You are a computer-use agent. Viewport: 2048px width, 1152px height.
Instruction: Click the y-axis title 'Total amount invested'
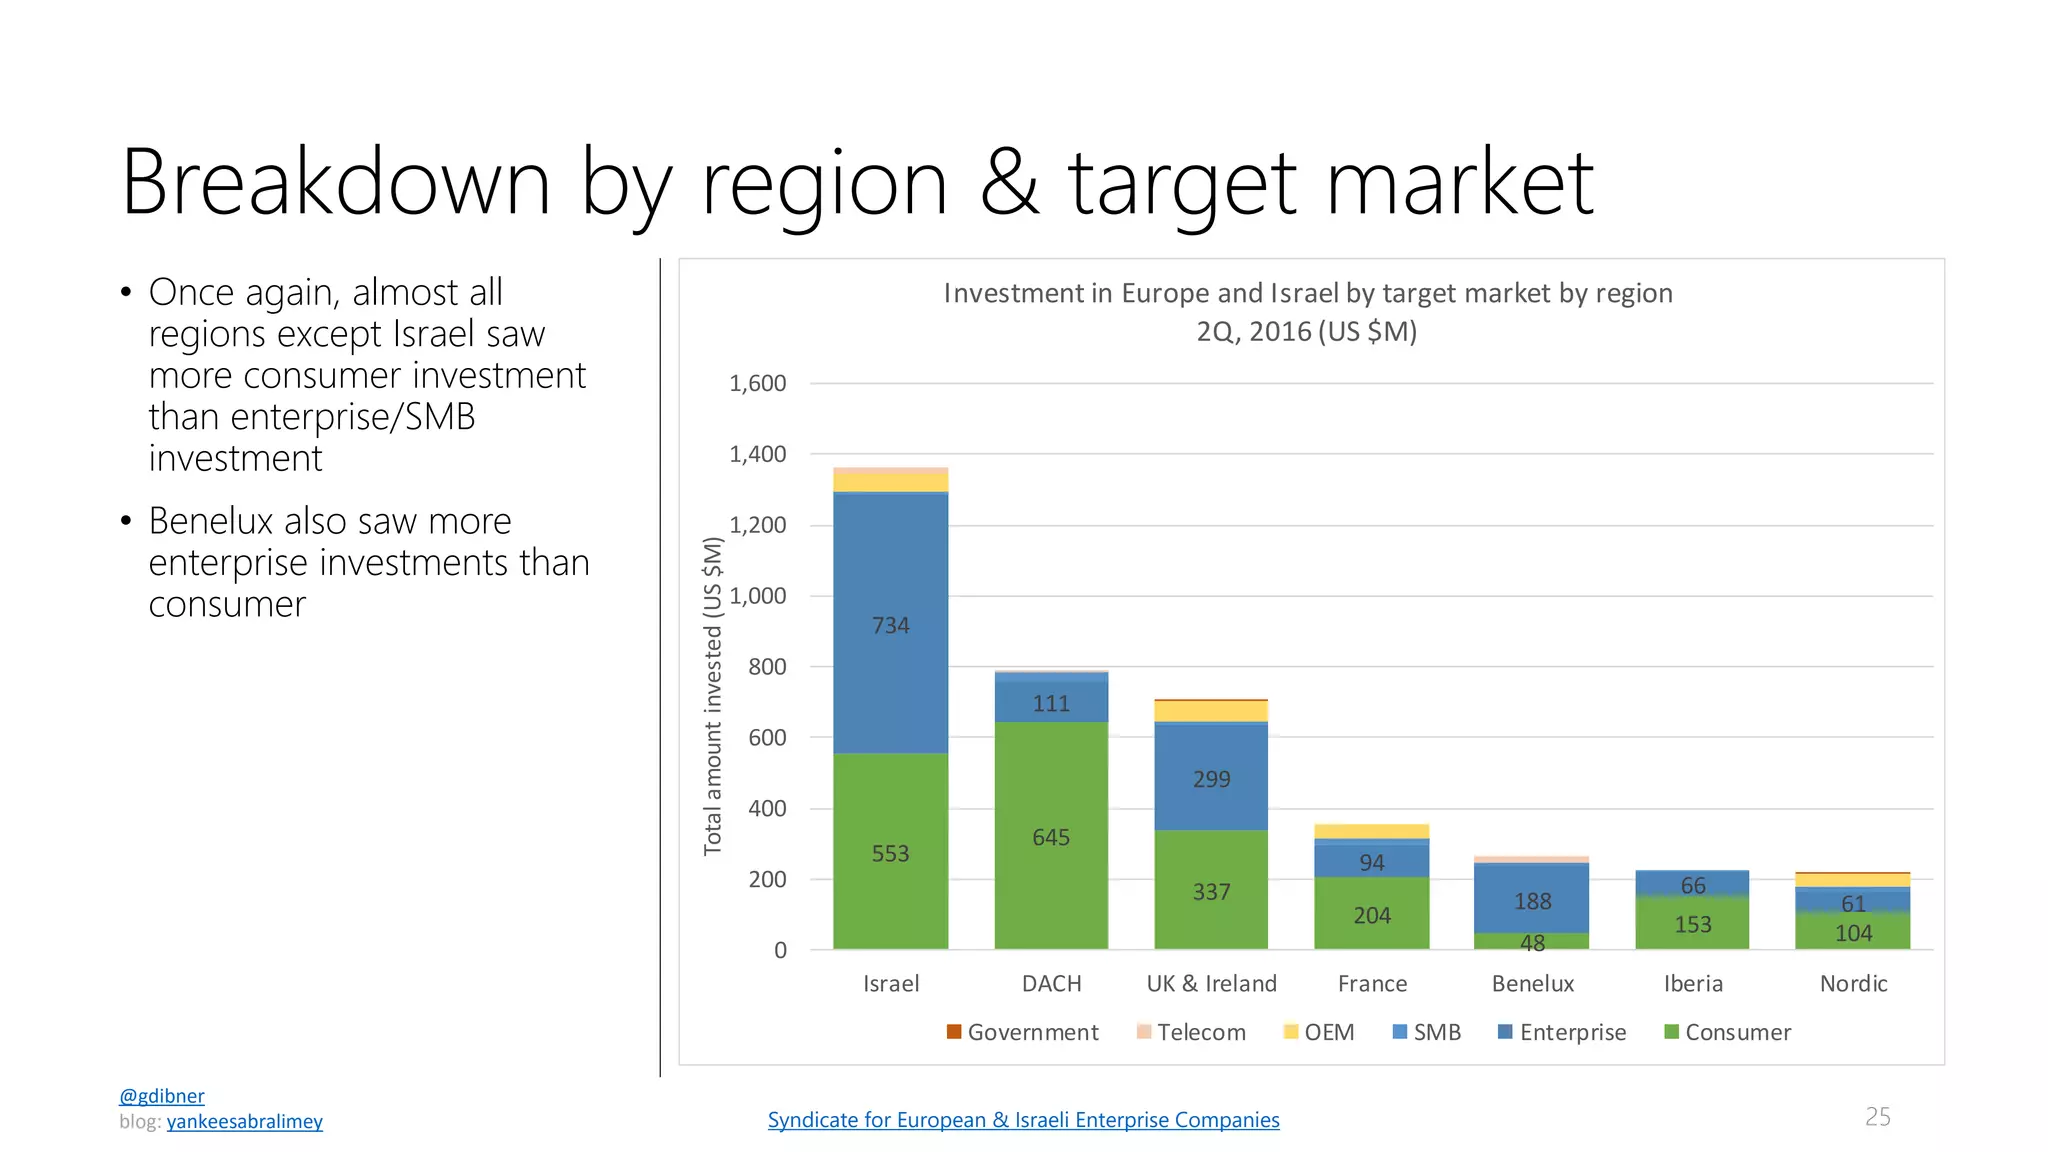pyautogui.click(x=712, y=695)
